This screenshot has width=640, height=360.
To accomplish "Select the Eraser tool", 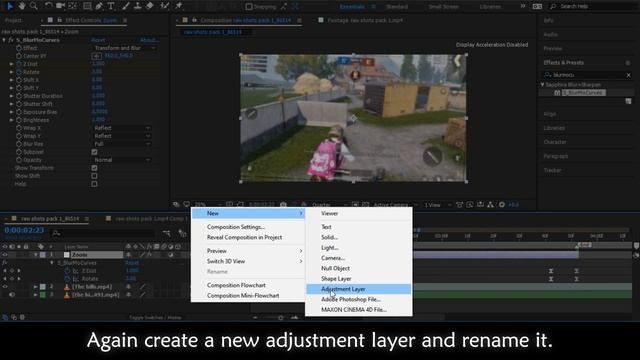I will 149,6.
